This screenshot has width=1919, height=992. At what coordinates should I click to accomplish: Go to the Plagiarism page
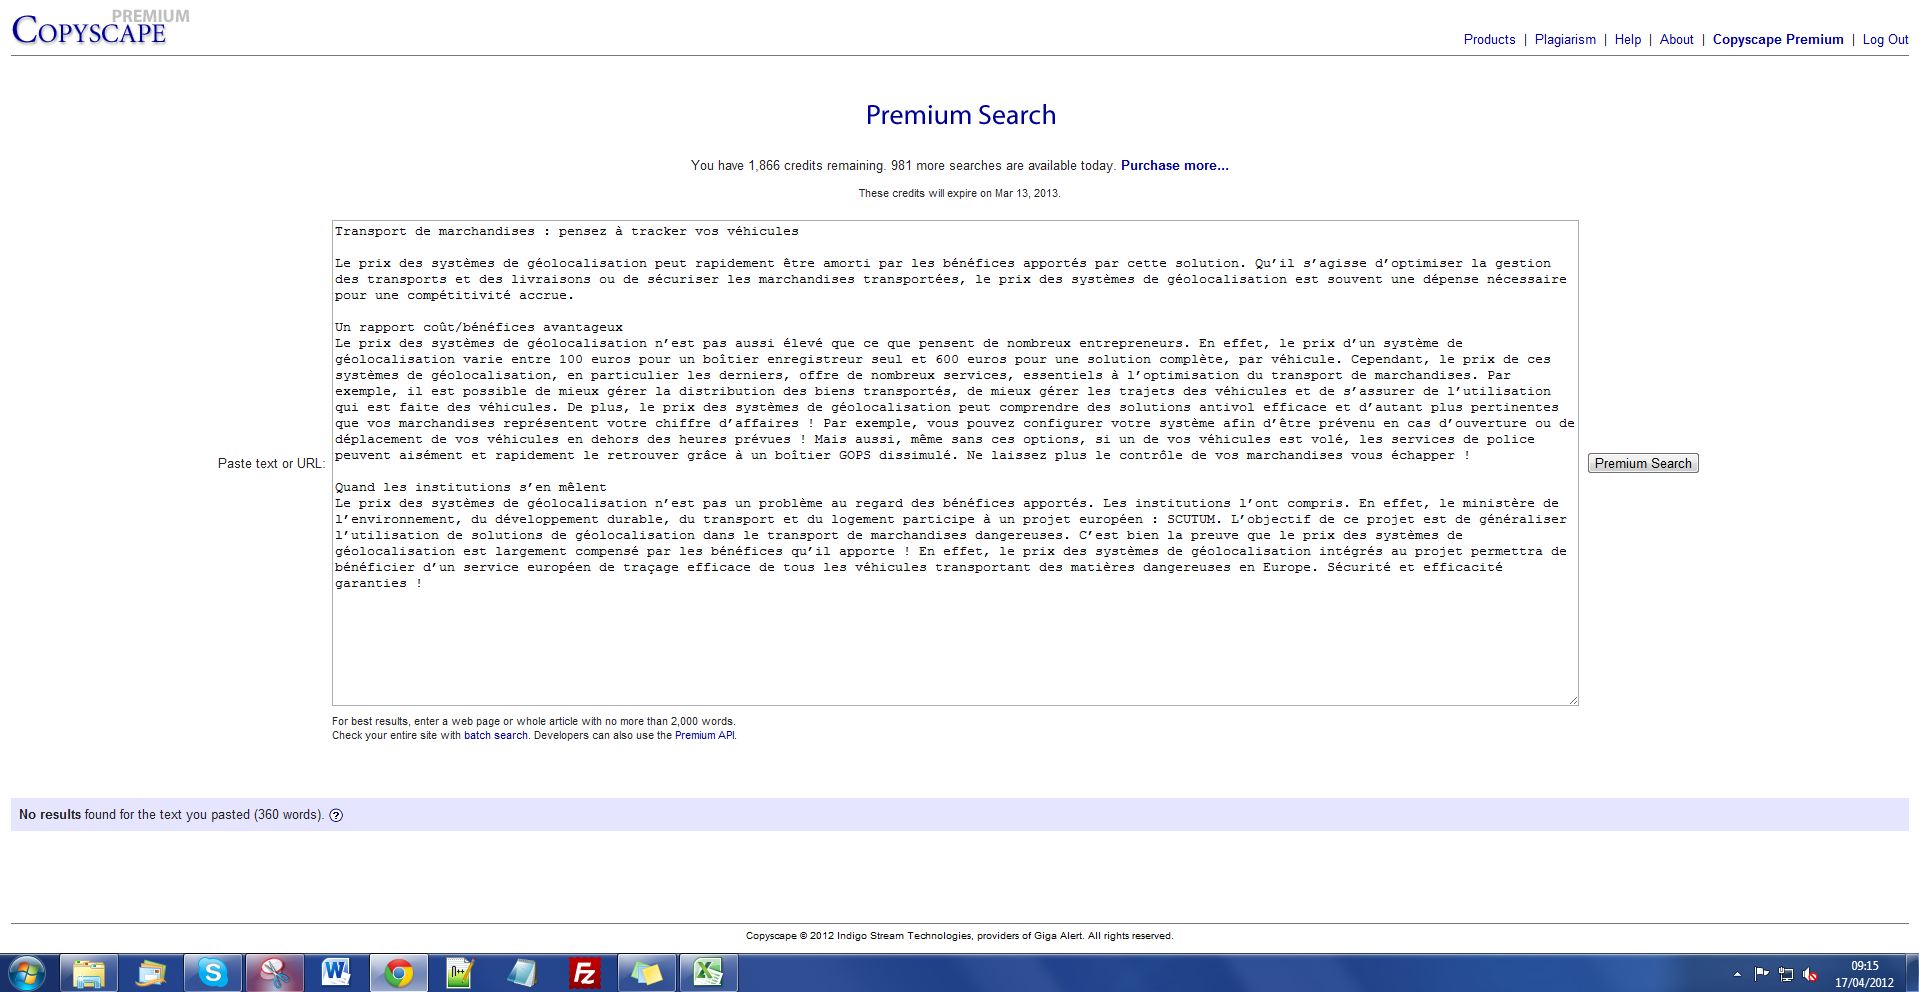pyautogui.click(x=1565, y=40)
